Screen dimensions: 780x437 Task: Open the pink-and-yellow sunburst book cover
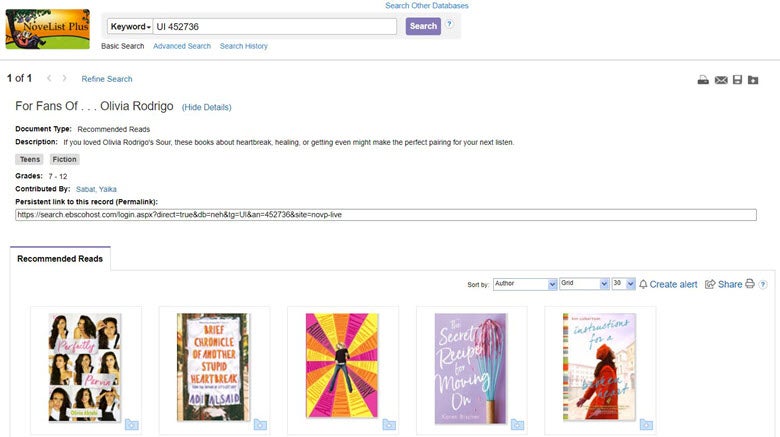[342, 365]
